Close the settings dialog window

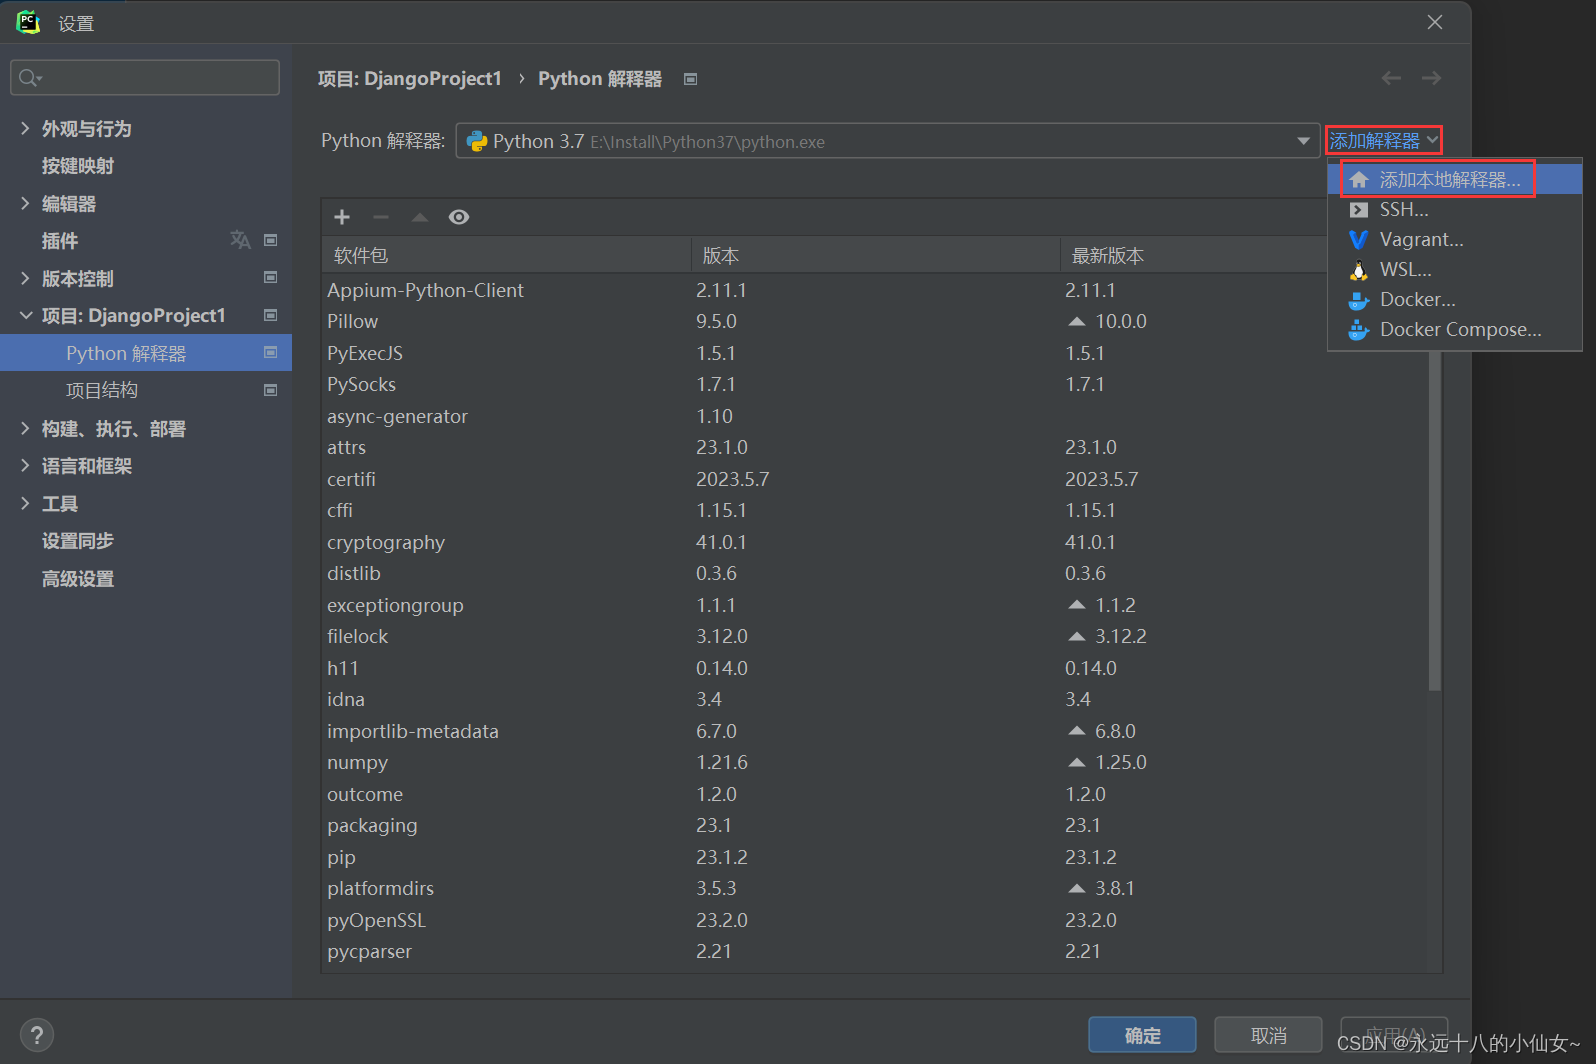tap(1435, 22)
